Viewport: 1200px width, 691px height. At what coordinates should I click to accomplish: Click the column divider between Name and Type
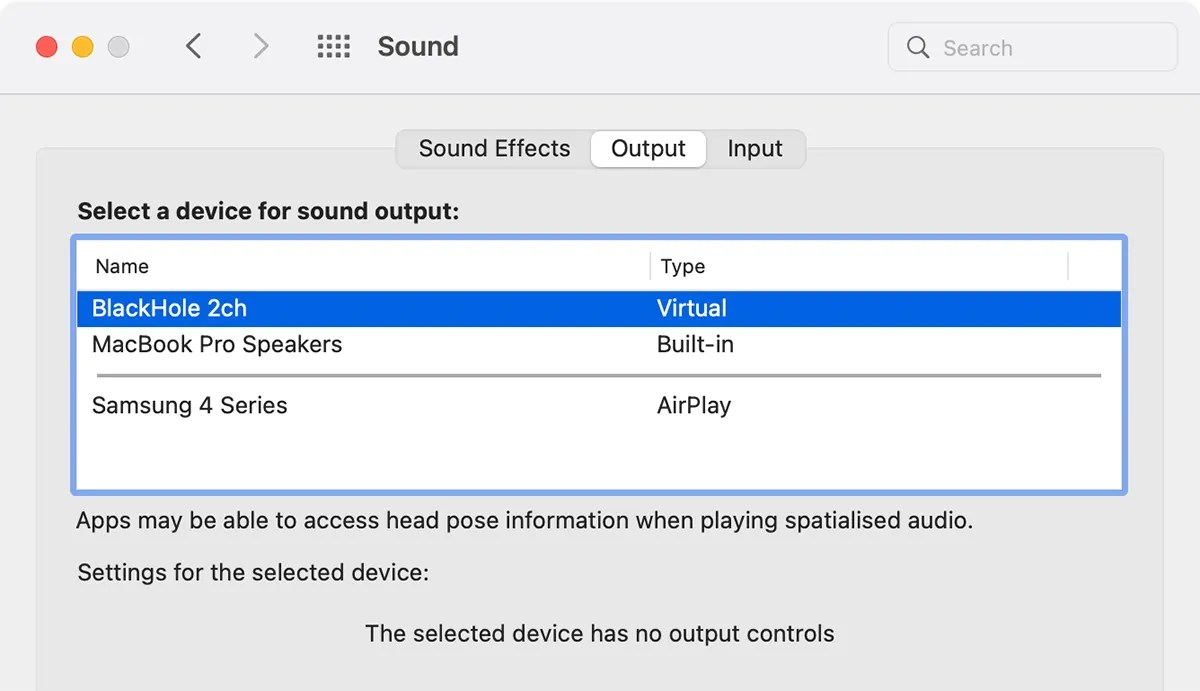coord(648,266)
